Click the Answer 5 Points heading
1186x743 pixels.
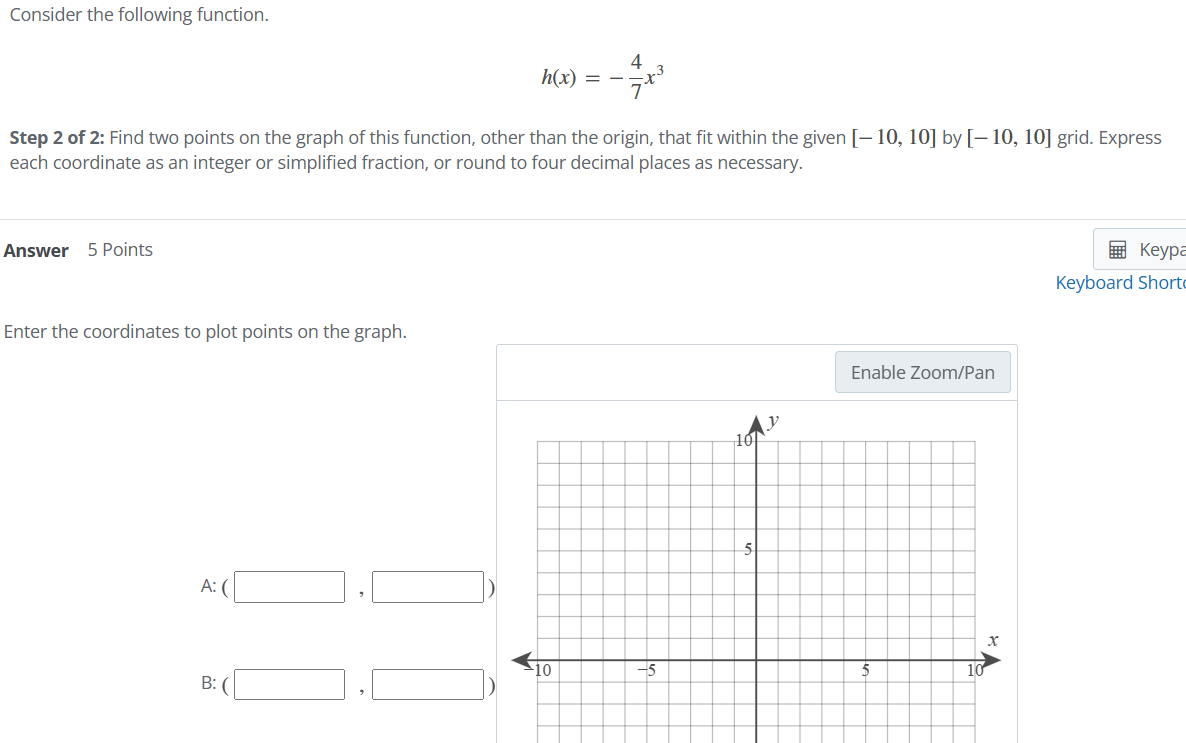click(x=78, y=250)
